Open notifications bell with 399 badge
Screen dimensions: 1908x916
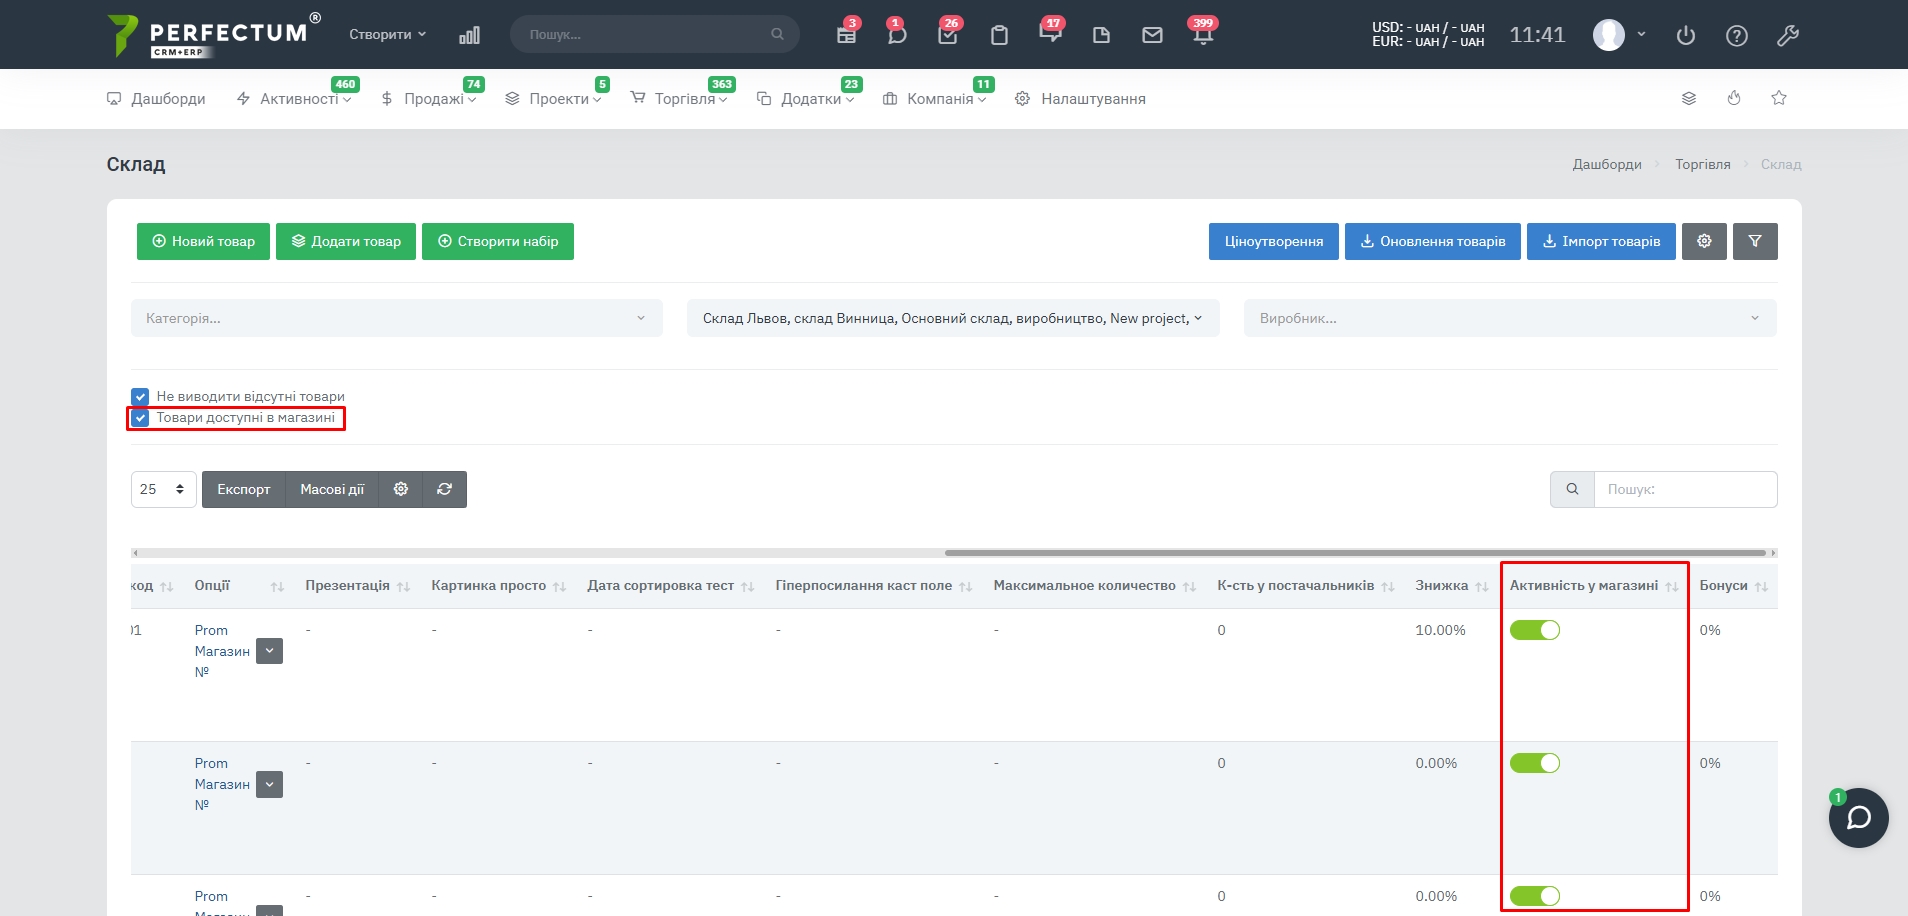tap(1203, 35)
